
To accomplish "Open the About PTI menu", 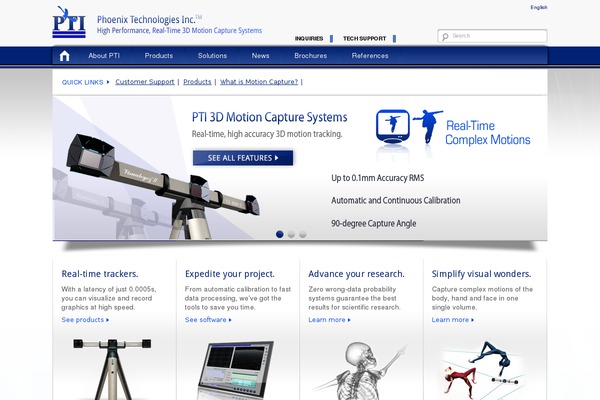I will pos(104,56).
